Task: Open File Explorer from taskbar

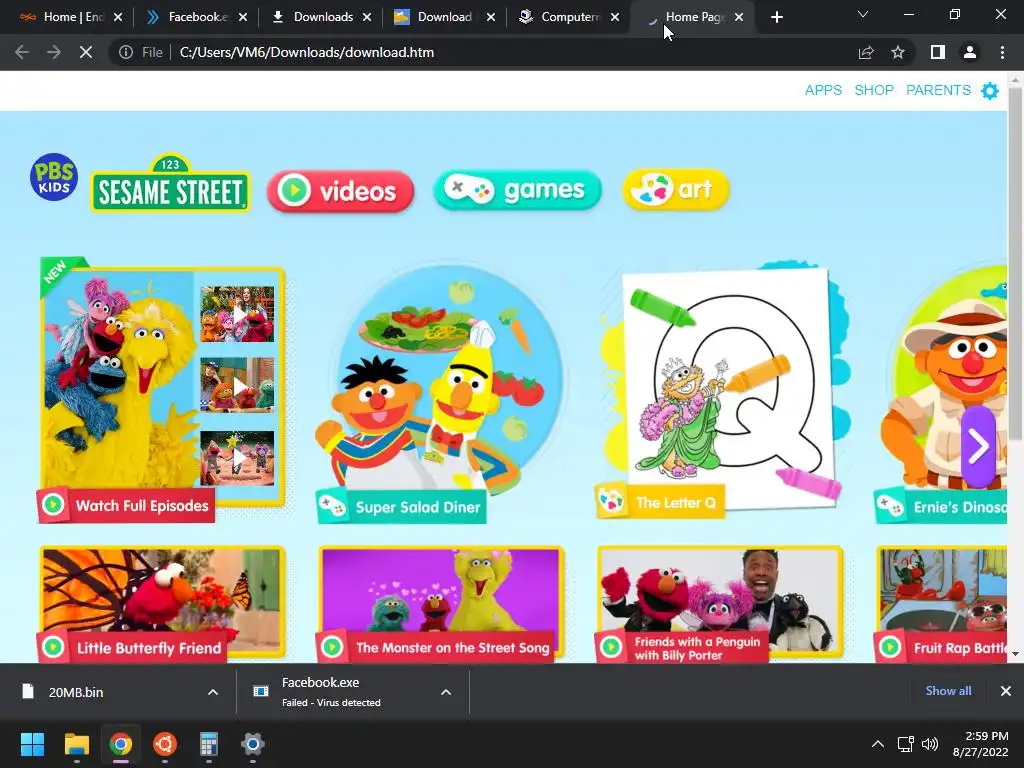Action: 76,744
